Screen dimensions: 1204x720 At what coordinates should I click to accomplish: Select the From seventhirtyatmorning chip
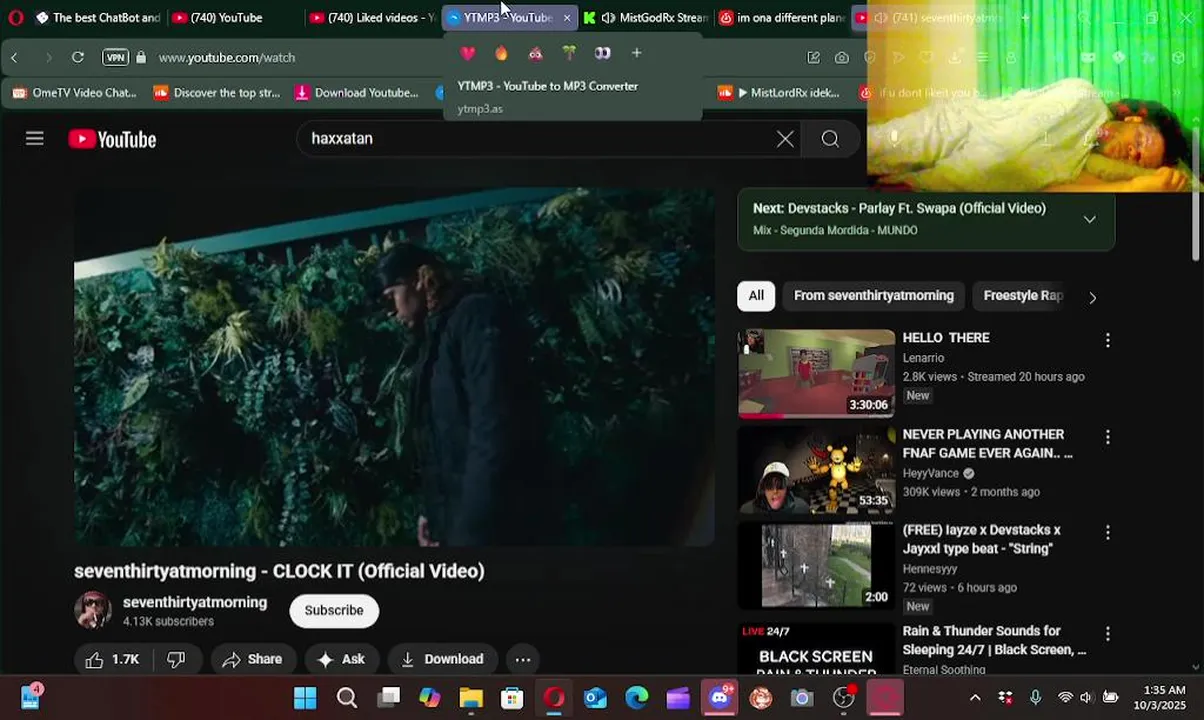[874, 296]
